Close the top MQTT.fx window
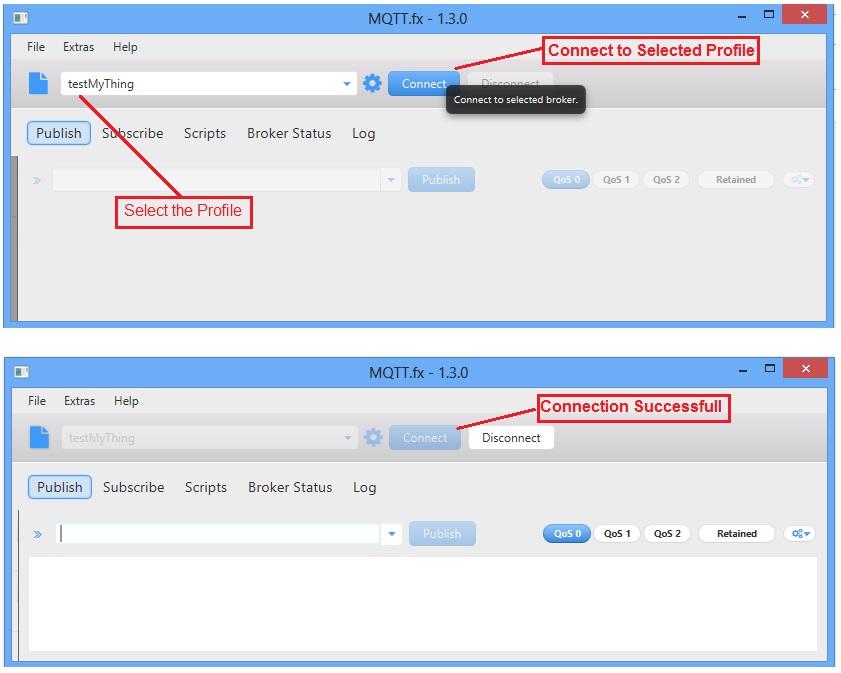 pyautogui.click(x=805, y=14)
